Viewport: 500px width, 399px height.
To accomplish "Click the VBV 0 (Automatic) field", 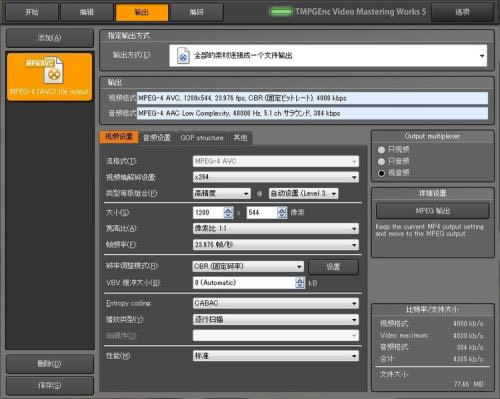I will (x=244, y=283).
